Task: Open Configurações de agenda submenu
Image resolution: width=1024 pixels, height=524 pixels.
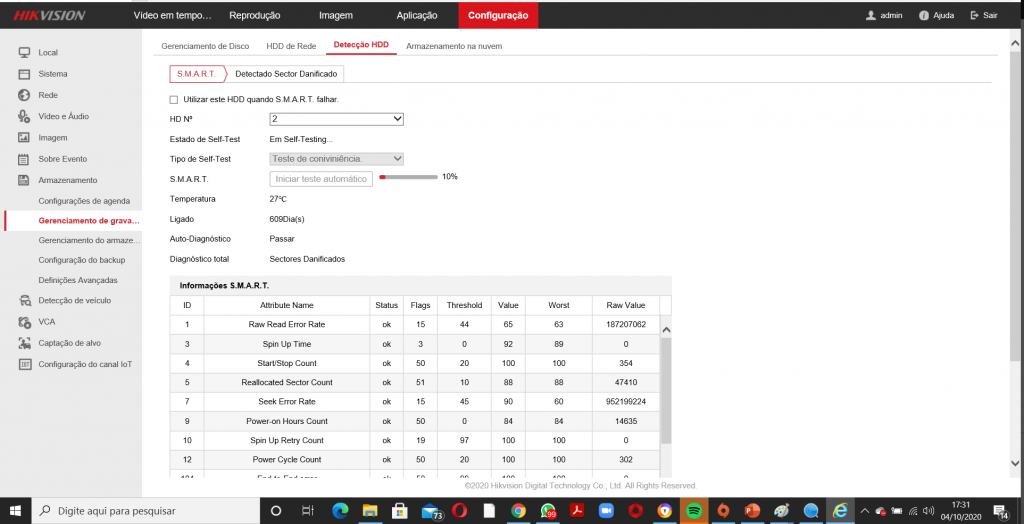Action: click(x=84, y=201)
